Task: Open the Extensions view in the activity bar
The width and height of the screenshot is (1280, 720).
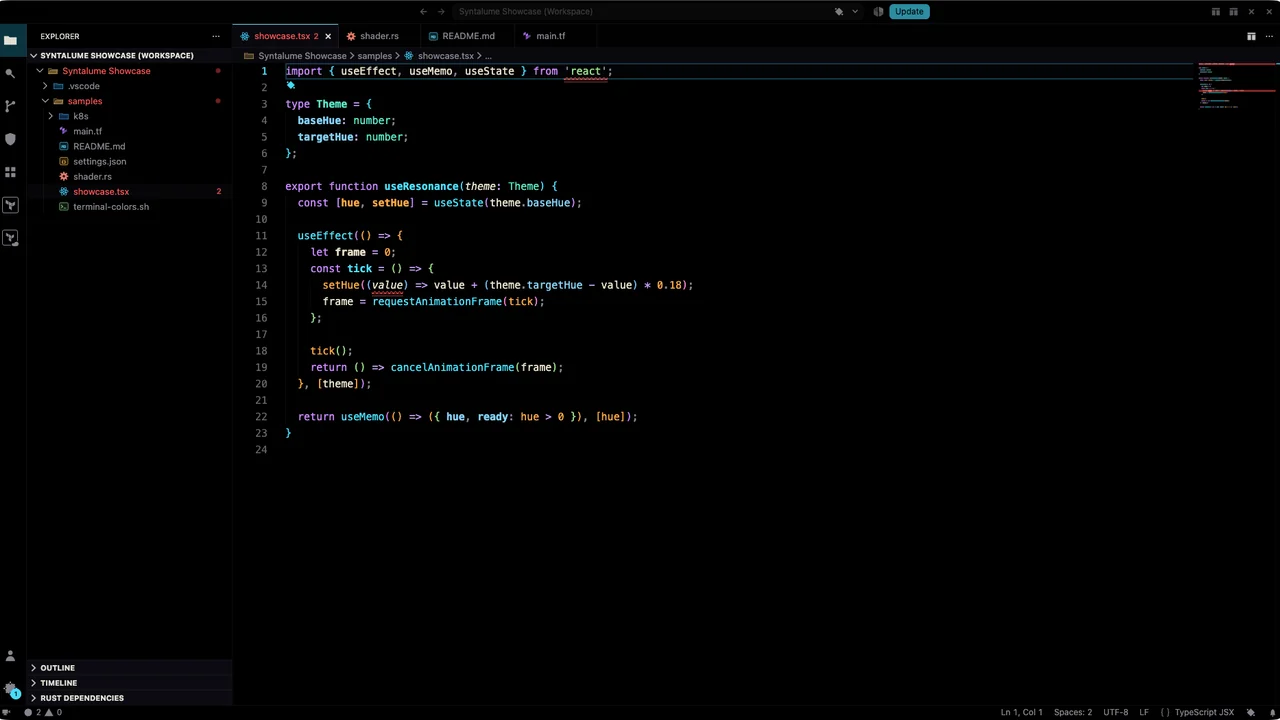Action: pos(10,172)
